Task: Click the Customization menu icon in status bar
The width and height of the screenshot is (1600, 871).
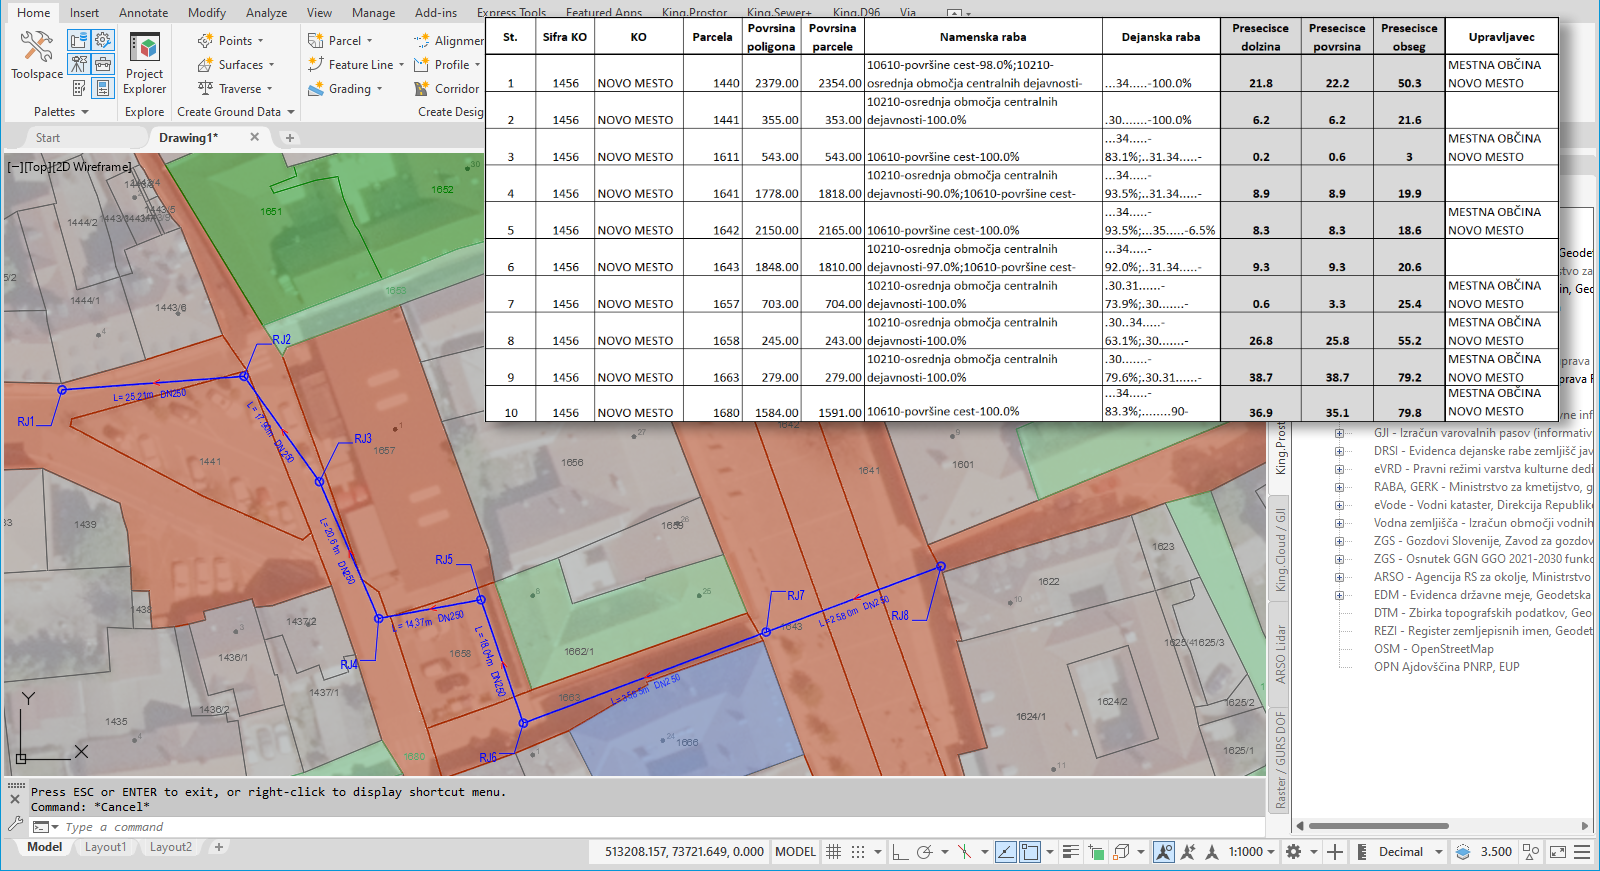Action: [1582, 852]
